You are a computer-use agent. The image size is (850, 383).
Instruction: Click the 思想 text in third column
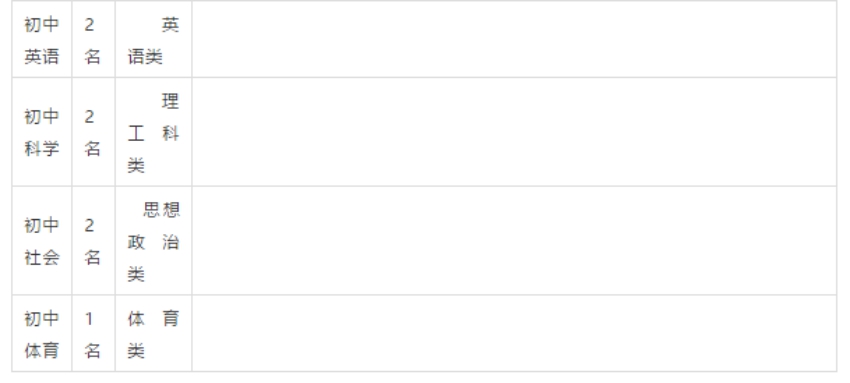162,210
